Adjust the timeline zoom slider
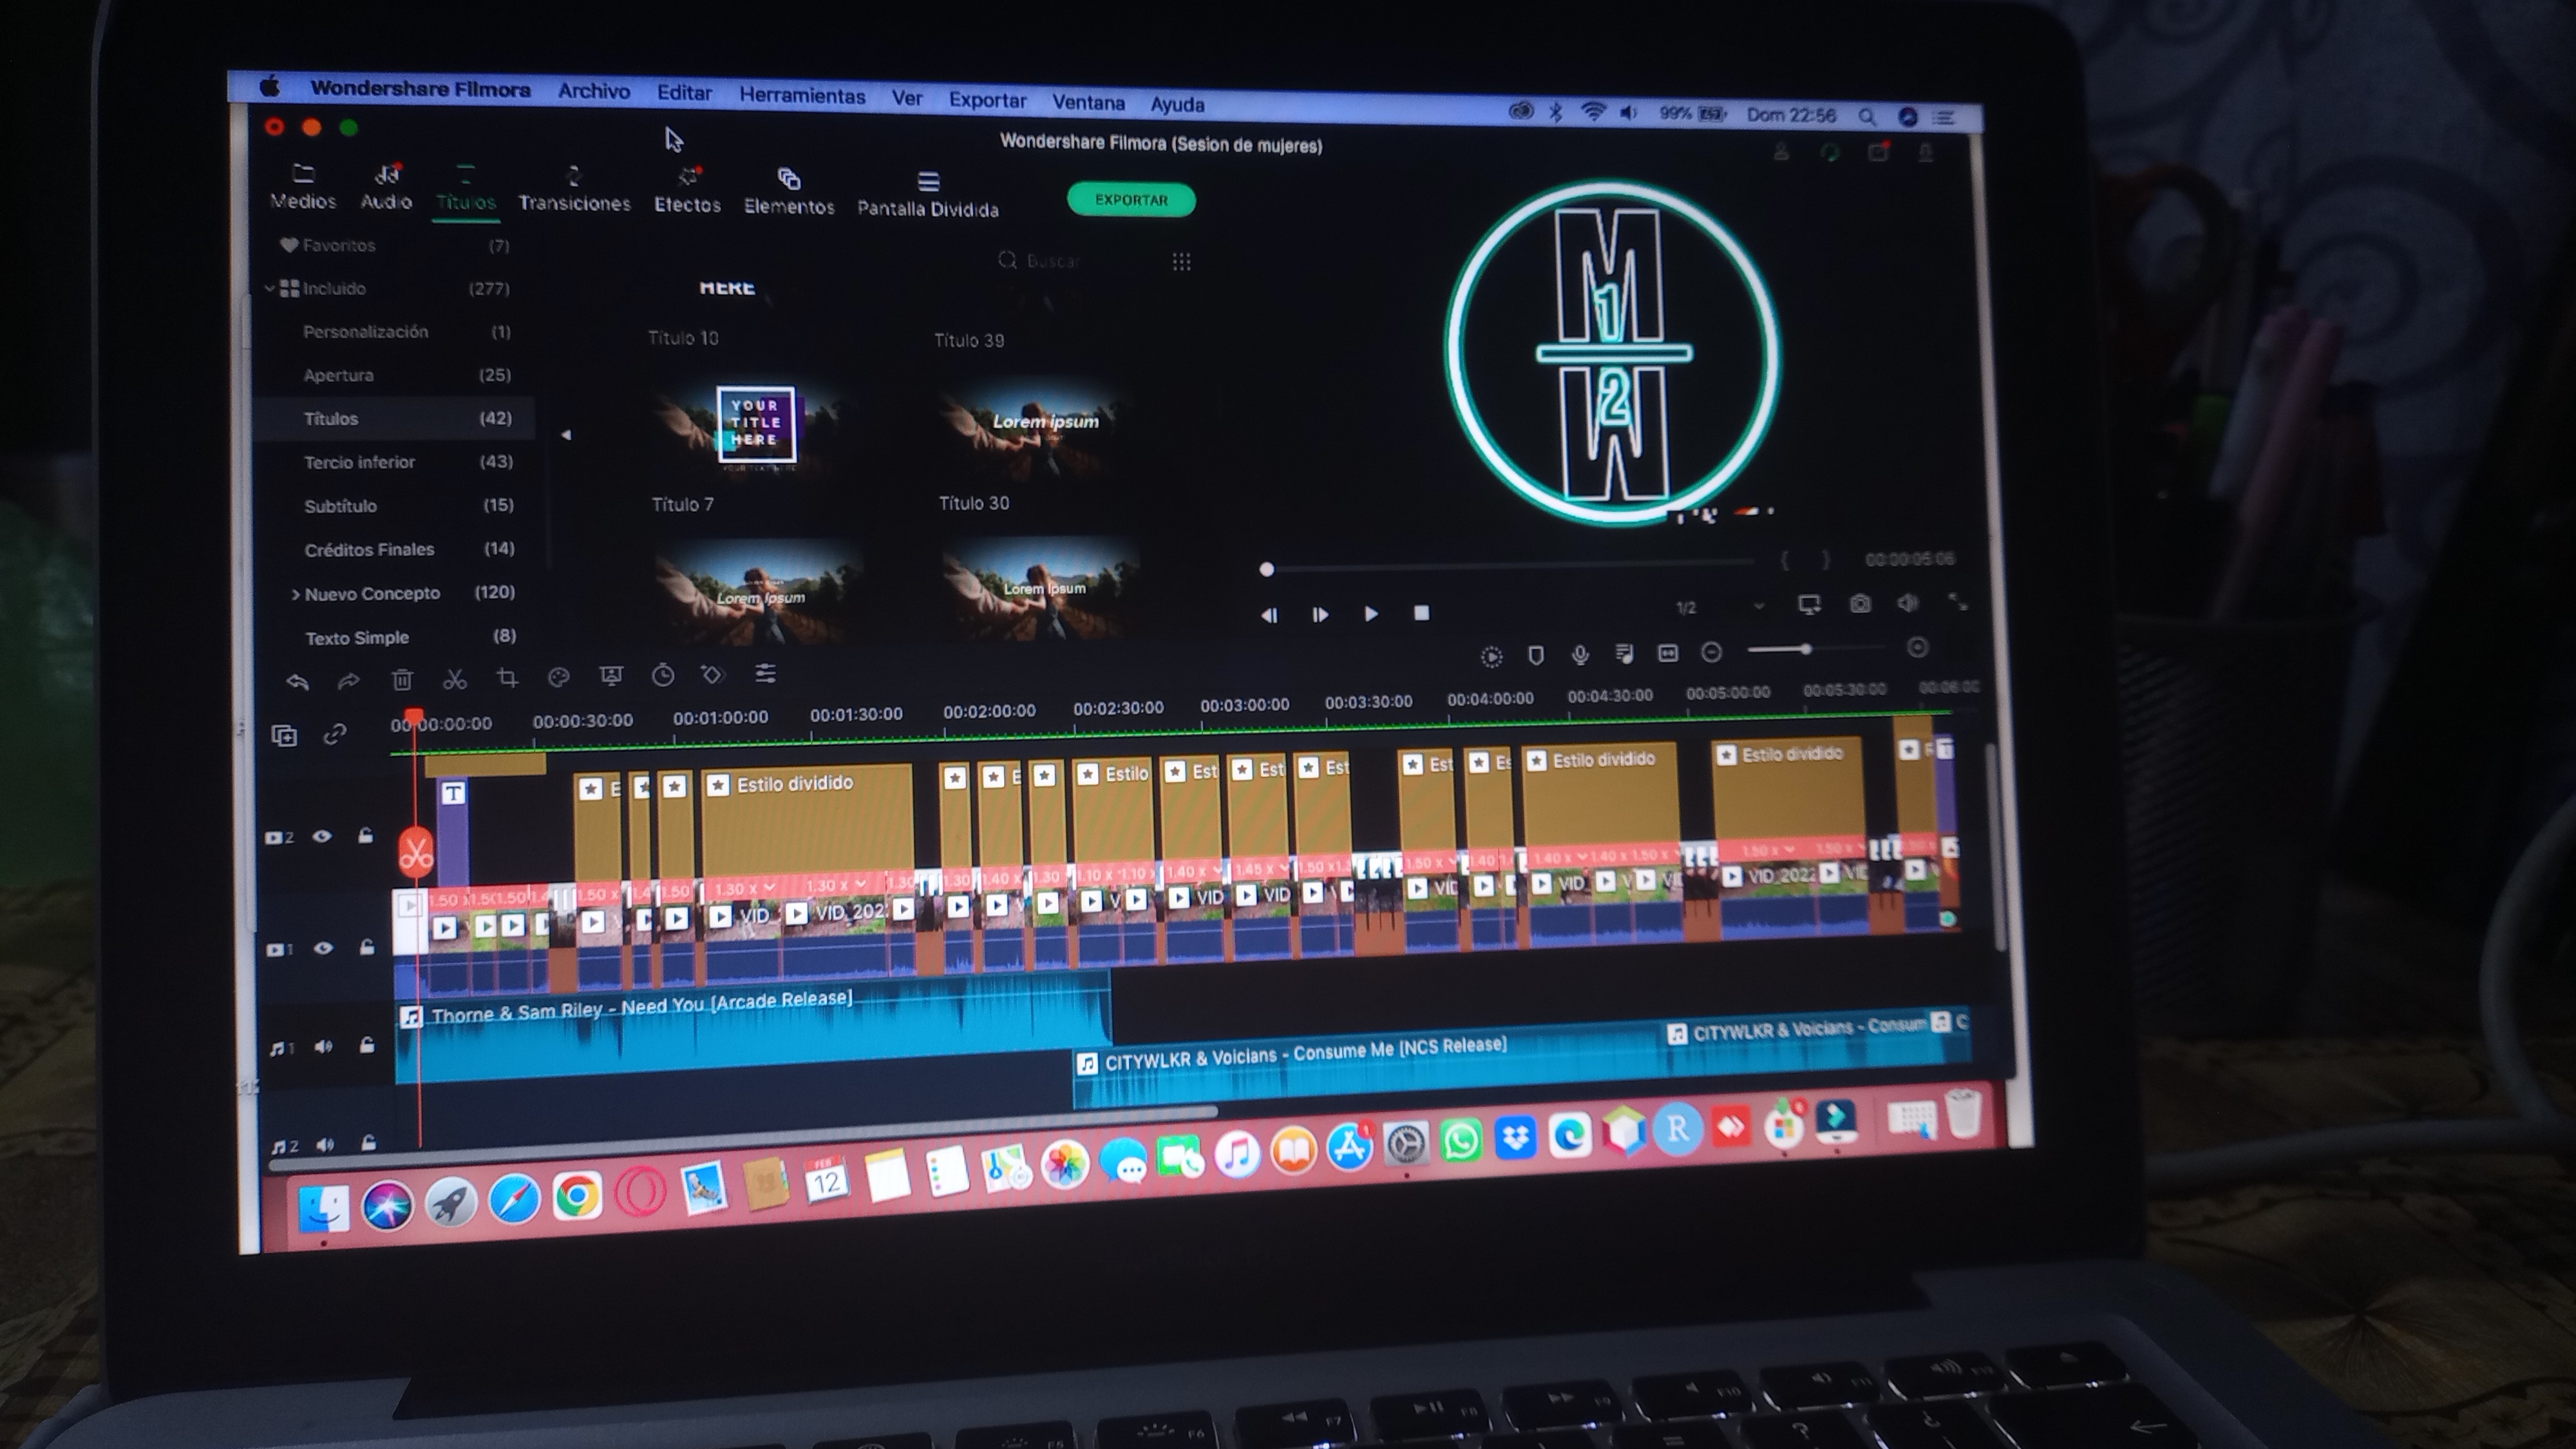Screen dimensions: 2576x1449 (1806, 649)
